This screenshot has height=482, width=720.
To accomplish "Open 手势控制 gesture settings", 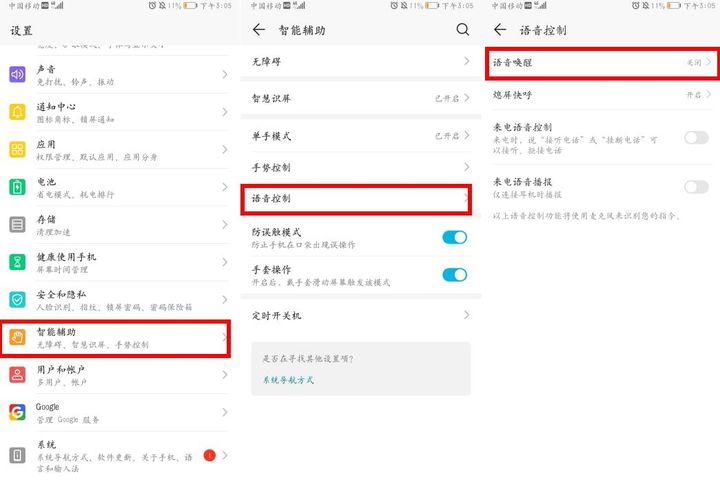I will click(x=360, y=168).
